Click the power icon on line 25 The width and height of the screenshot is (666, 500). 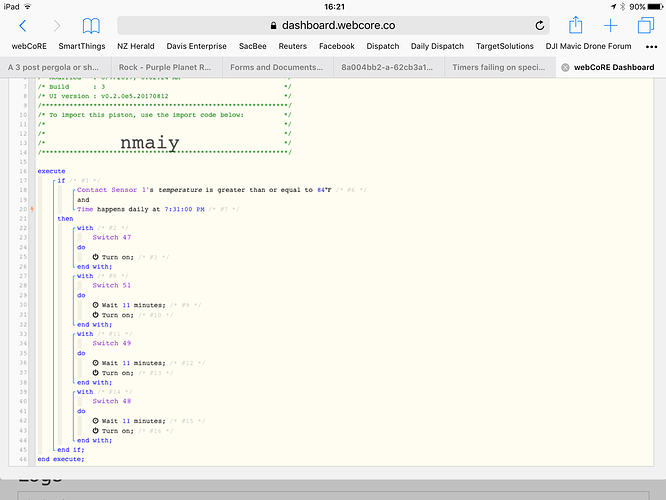pos(96,257)
